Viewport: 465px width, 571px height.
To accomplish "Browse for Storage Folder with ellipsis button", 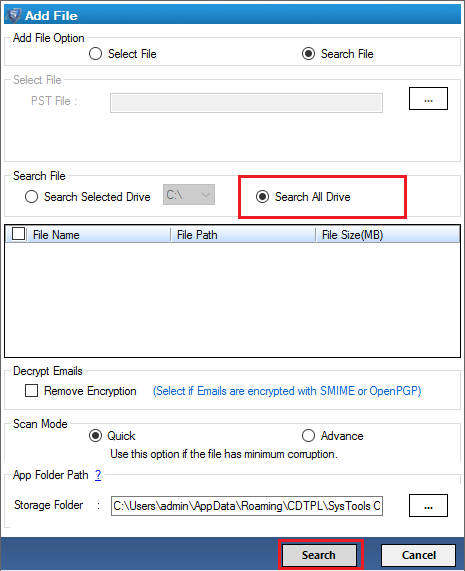I will click(x=428, y=505).
